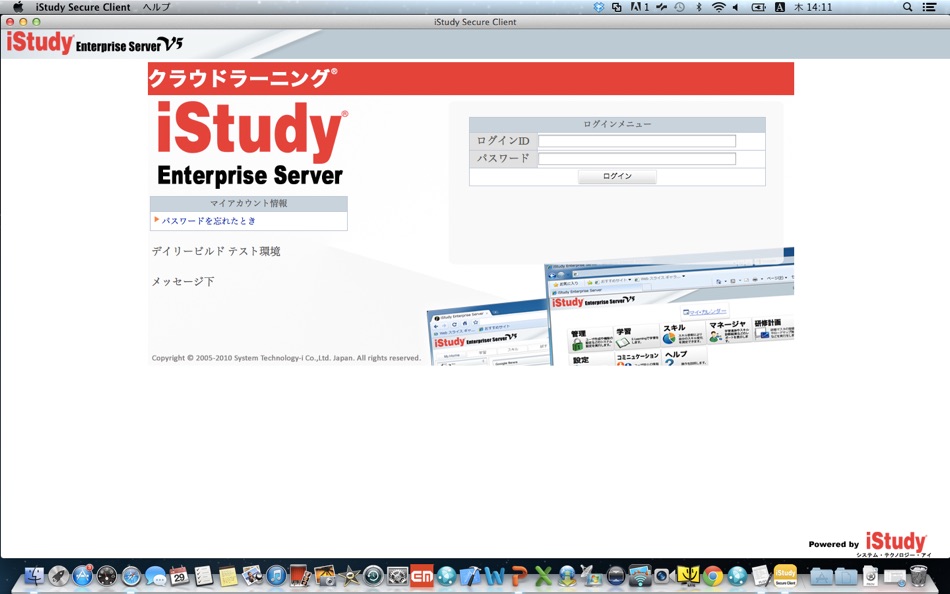Click the red EM Dock icon
Image resolution: width=950 pixels, height=594 pixels.
[x=422, y=576]
